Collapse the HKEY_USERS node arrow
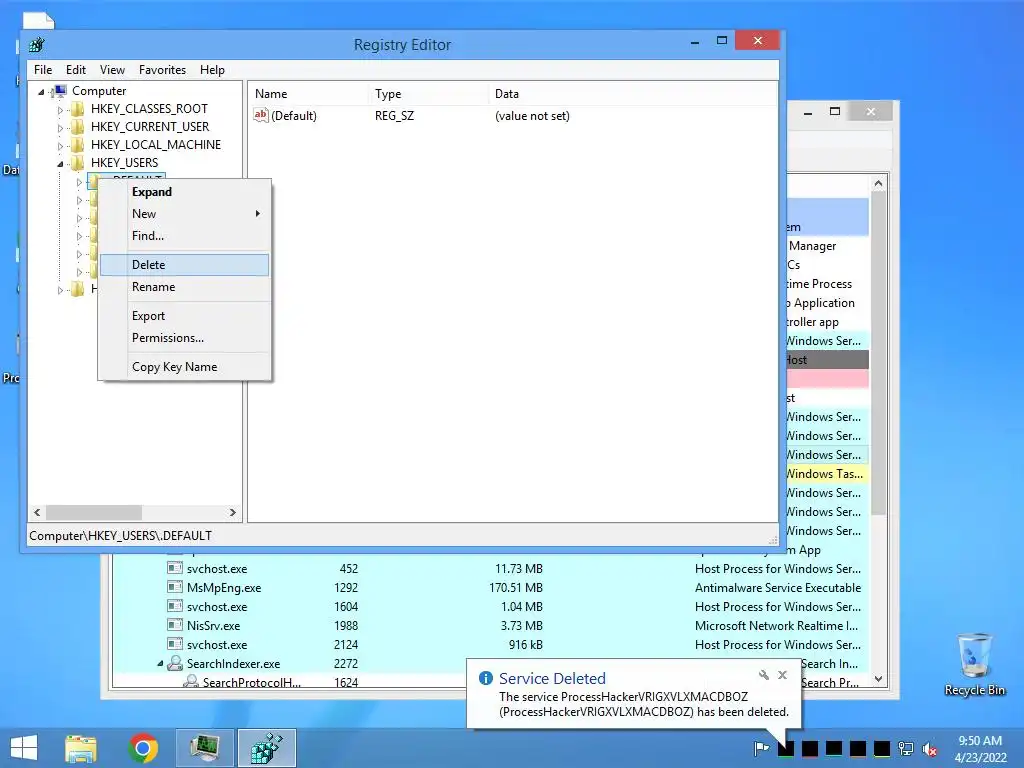 60,164
